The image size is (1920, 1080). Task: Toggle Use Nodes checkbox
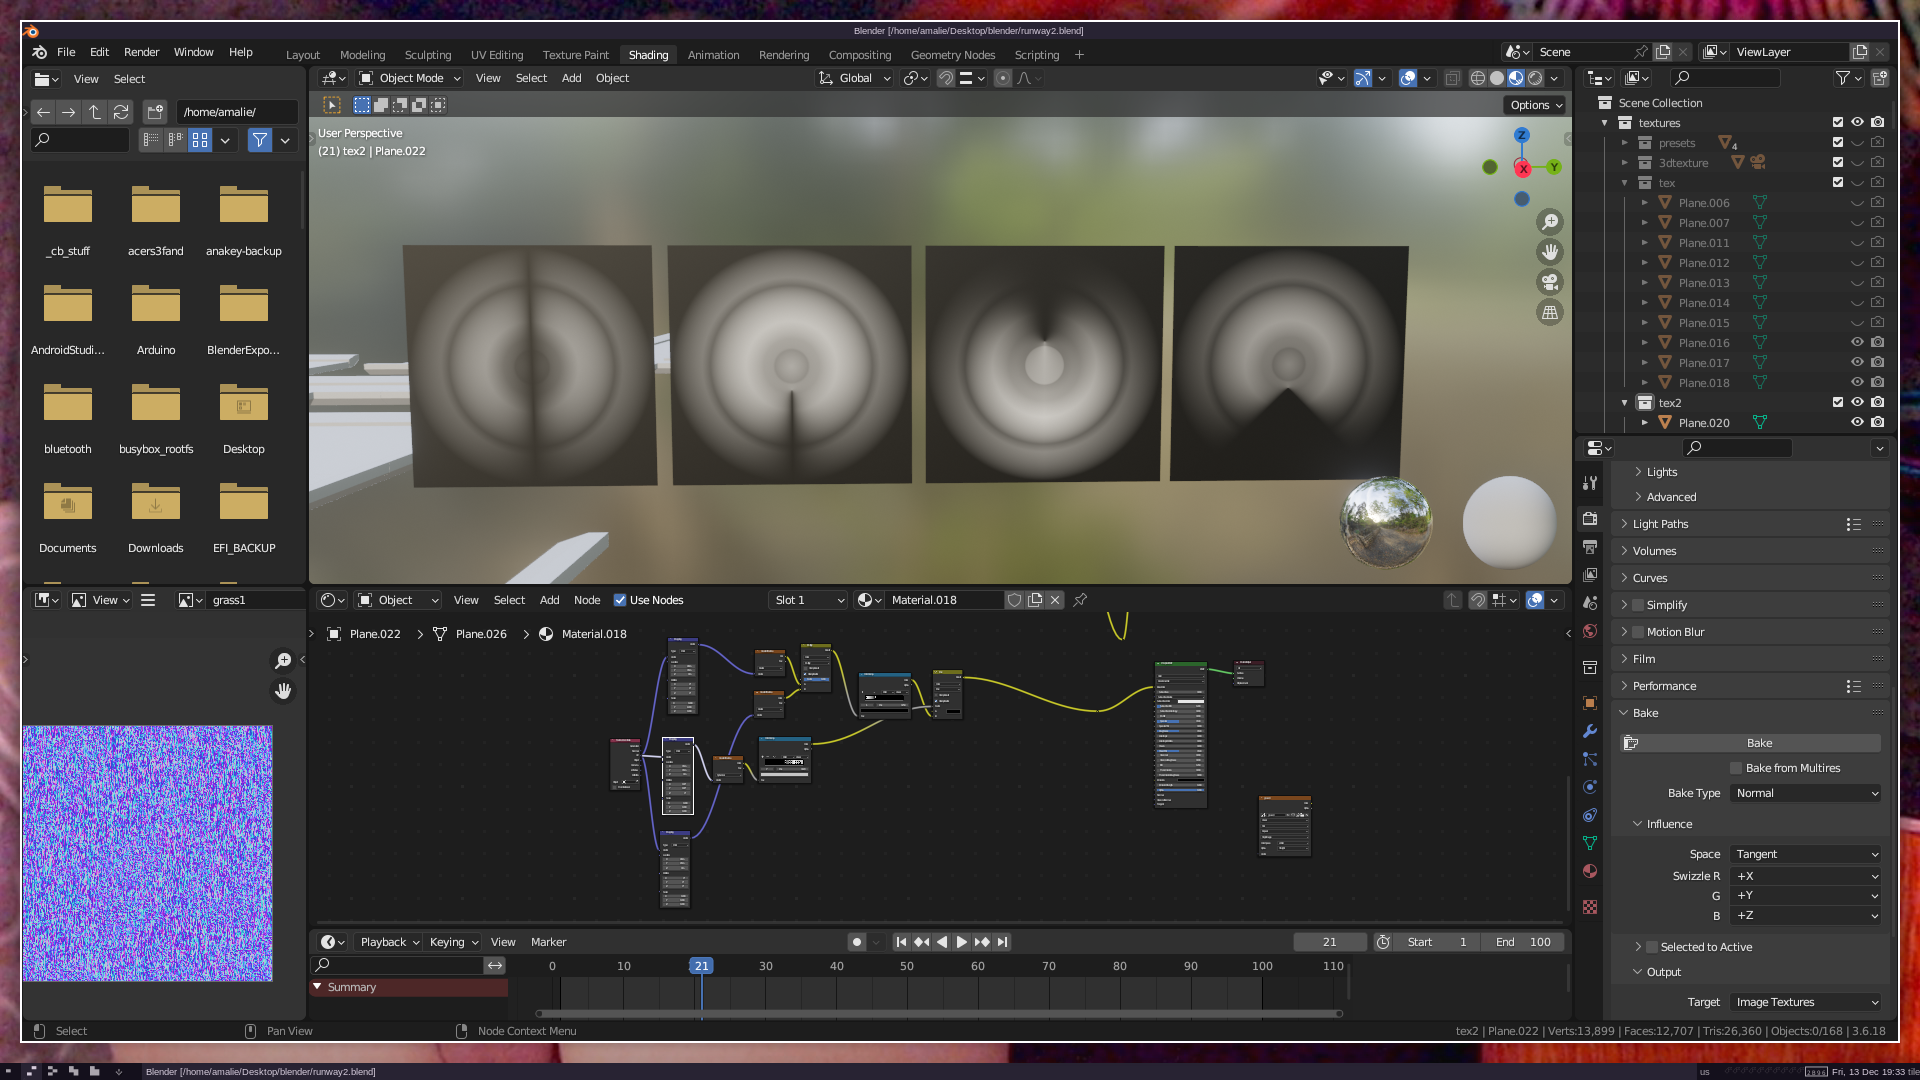620,600
